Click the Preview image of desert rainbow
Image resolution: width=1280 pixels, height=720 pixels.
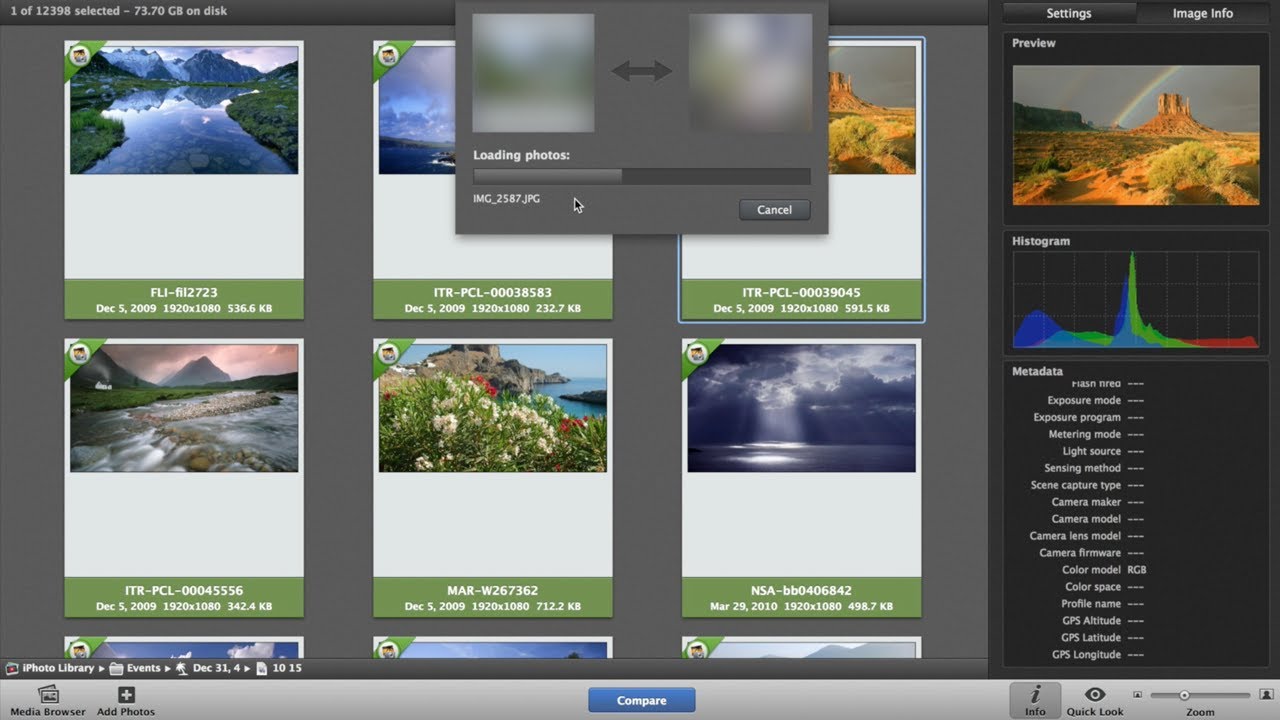tap(1136, 135)
